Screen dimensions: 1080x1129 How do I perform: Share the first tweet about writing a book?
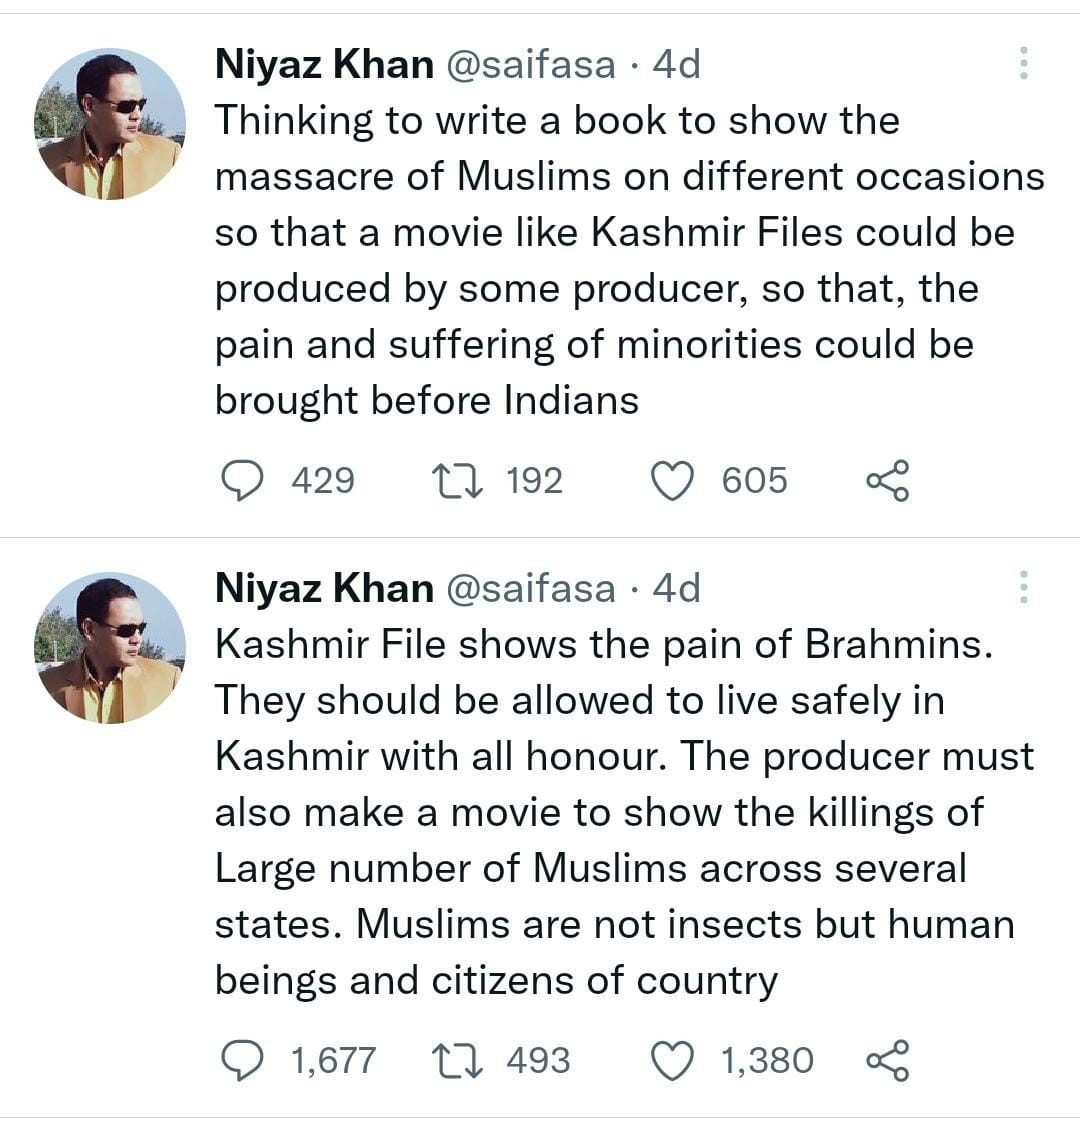tap(887, 481)
